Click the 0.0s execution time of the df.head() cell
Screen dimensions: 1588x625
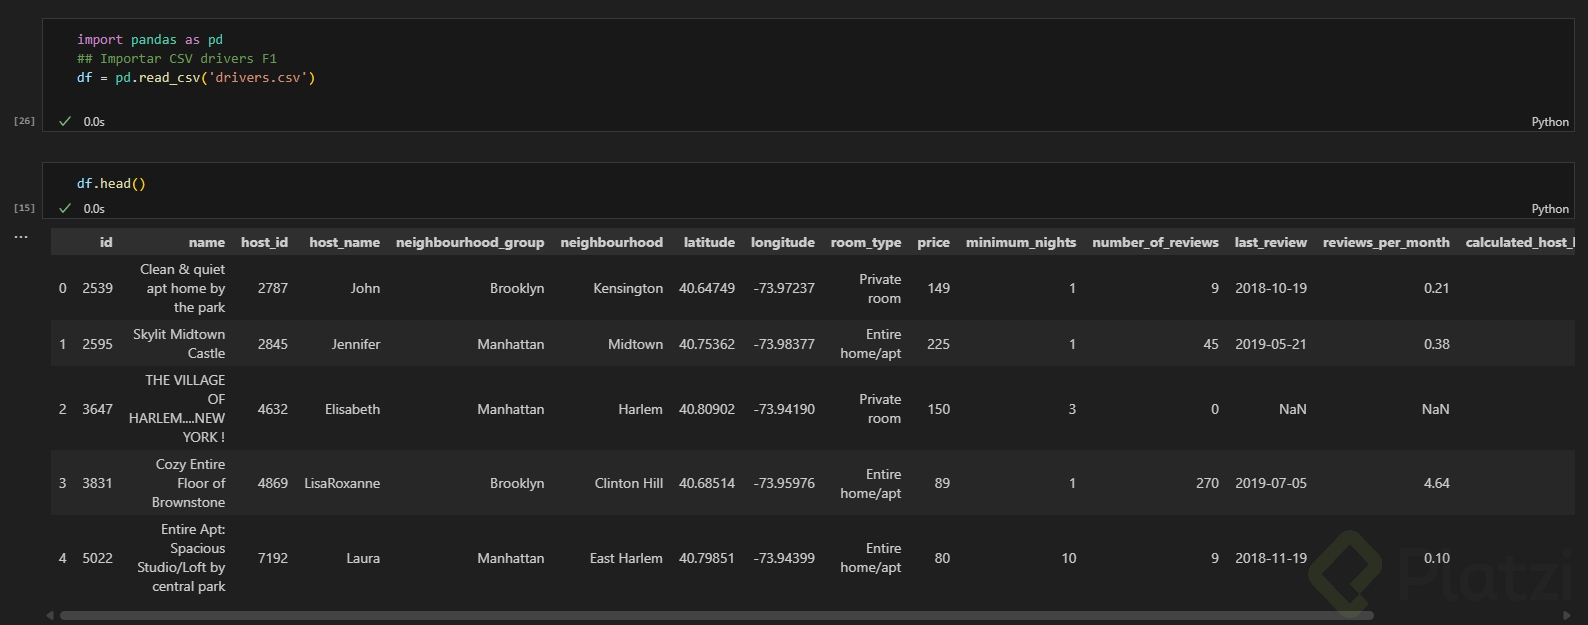point(94,209)
